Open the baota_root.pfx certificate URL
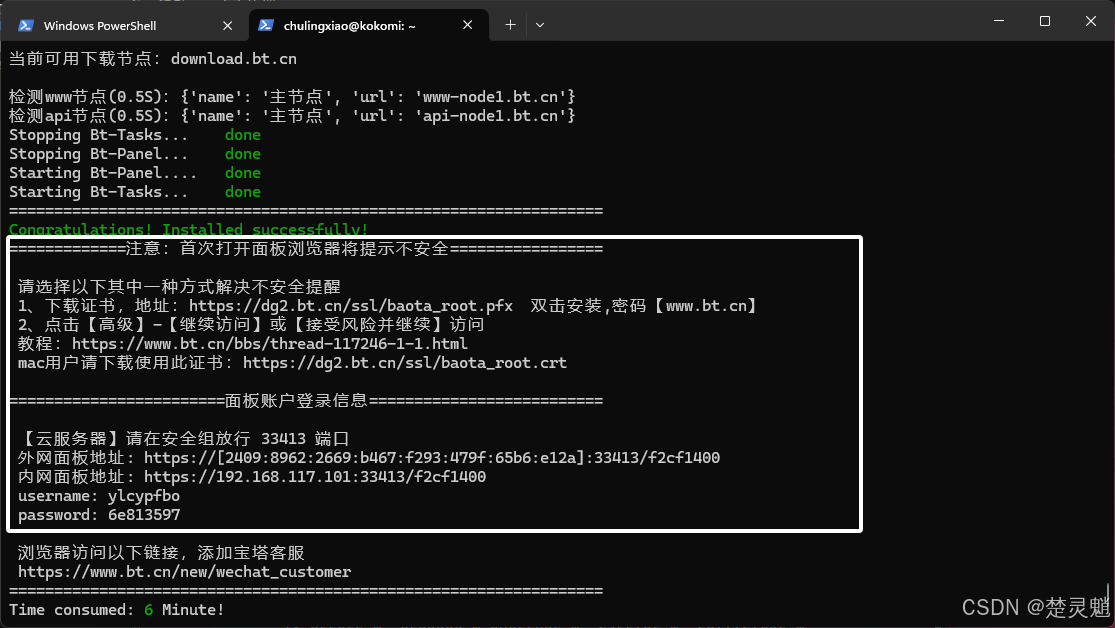Screen dimensions: 1115x628 351,306
